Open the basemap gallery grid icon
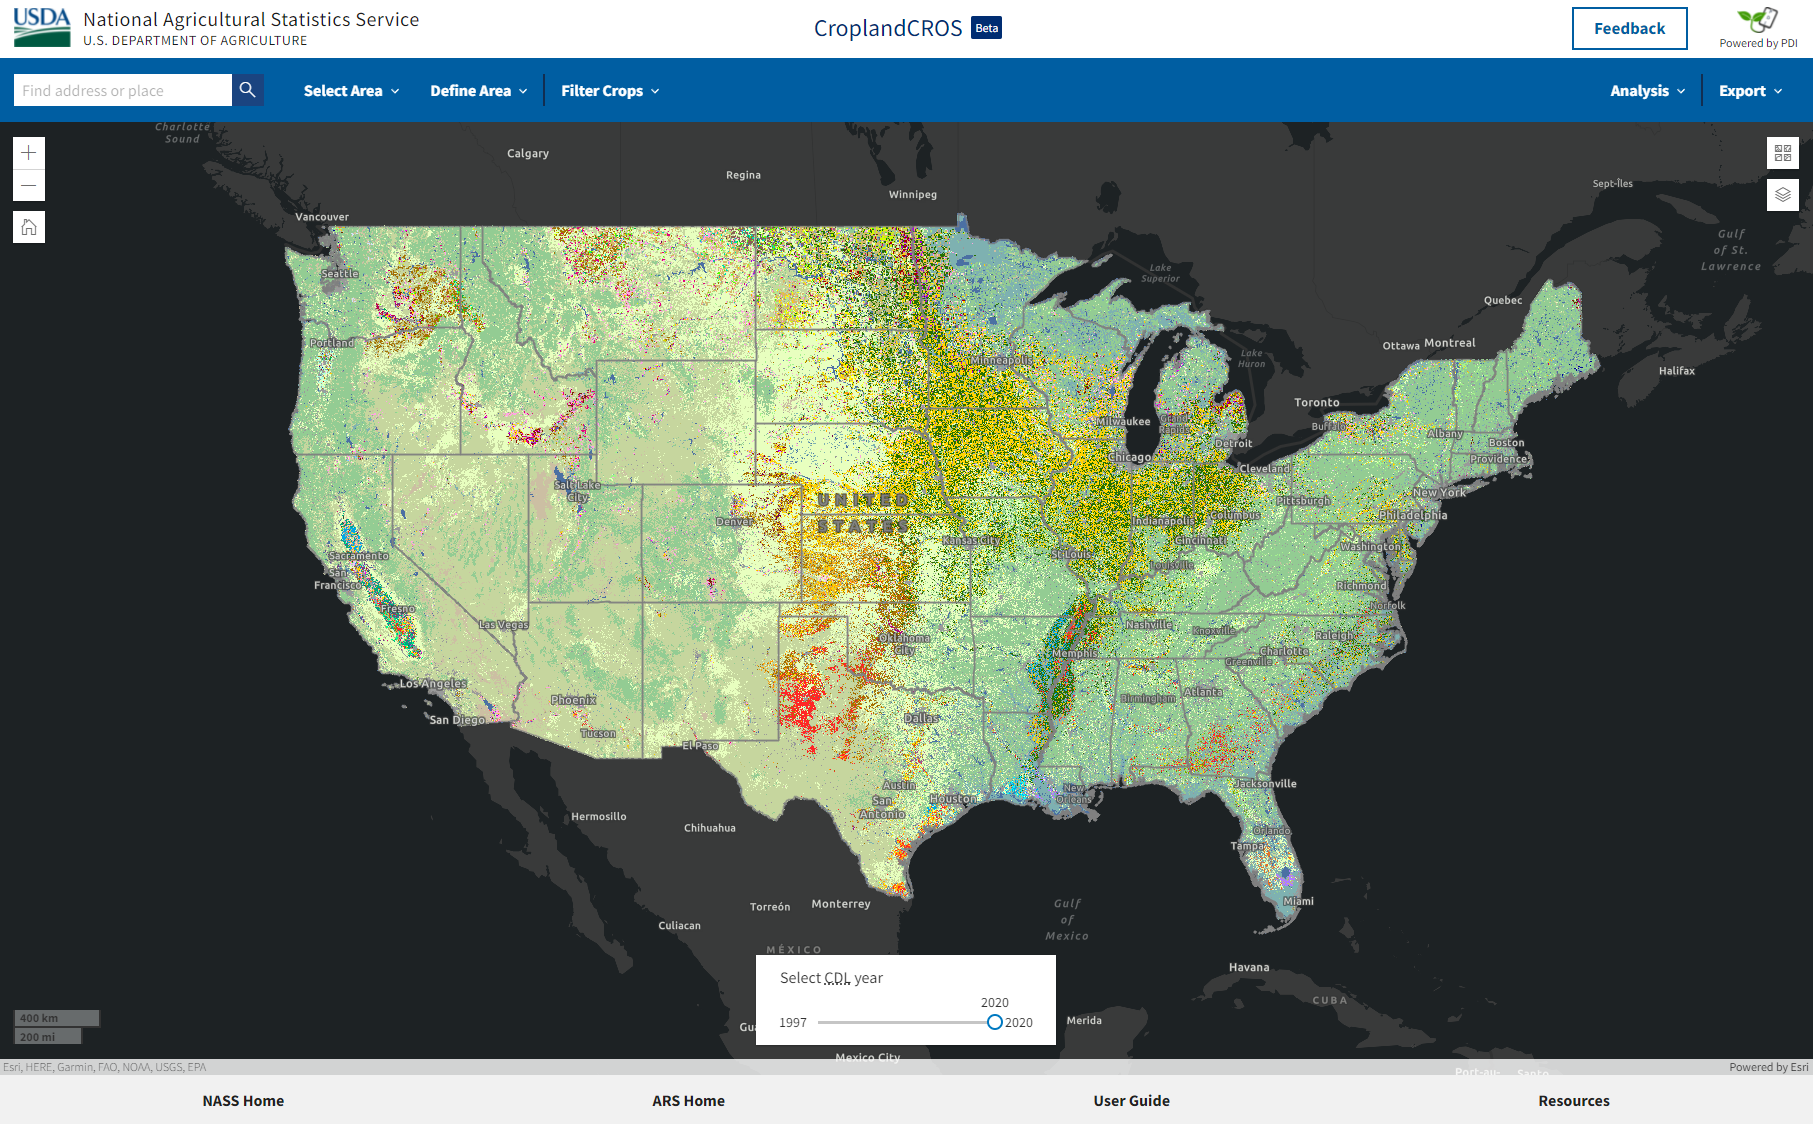The height and width of the screenshot is (1124, 1813). click(1783, 153)
